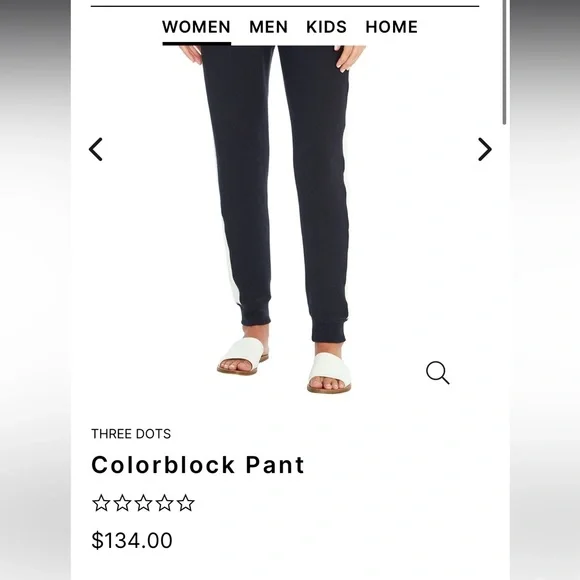Click the THREE DOTS brand link
Viewport: 580px width, 580px height.
131,434
